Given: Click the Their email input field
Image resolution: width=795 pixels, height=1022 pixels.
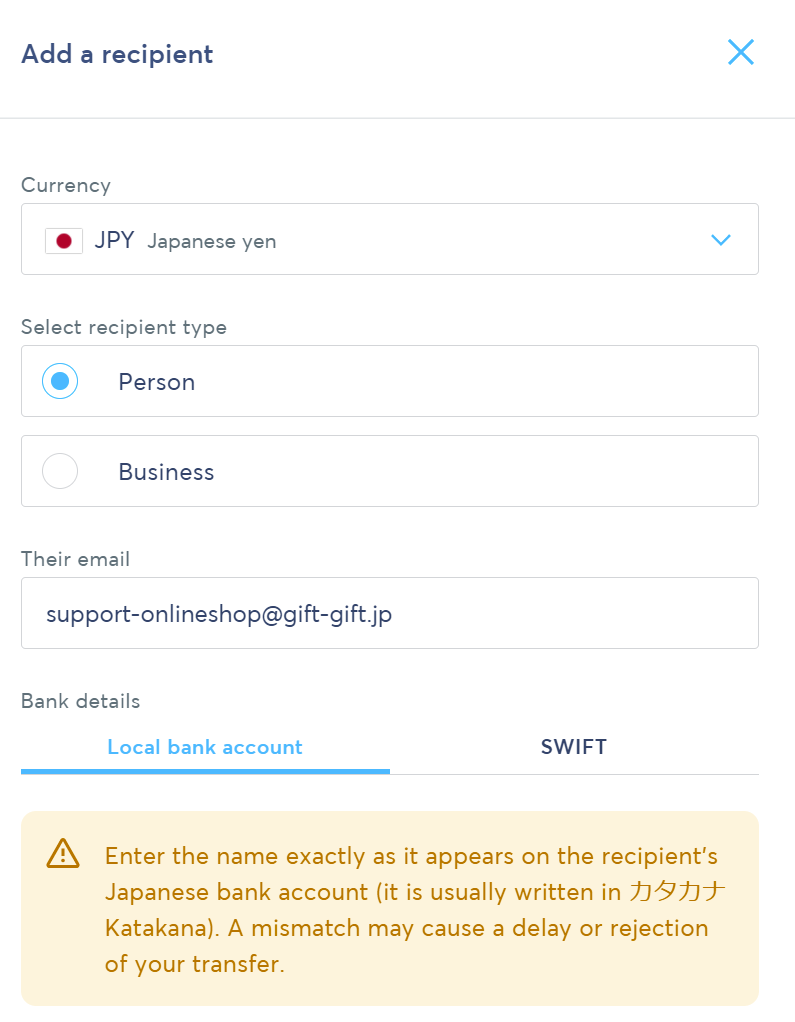Looking at the screenshot, I should [x=390, y=613].
